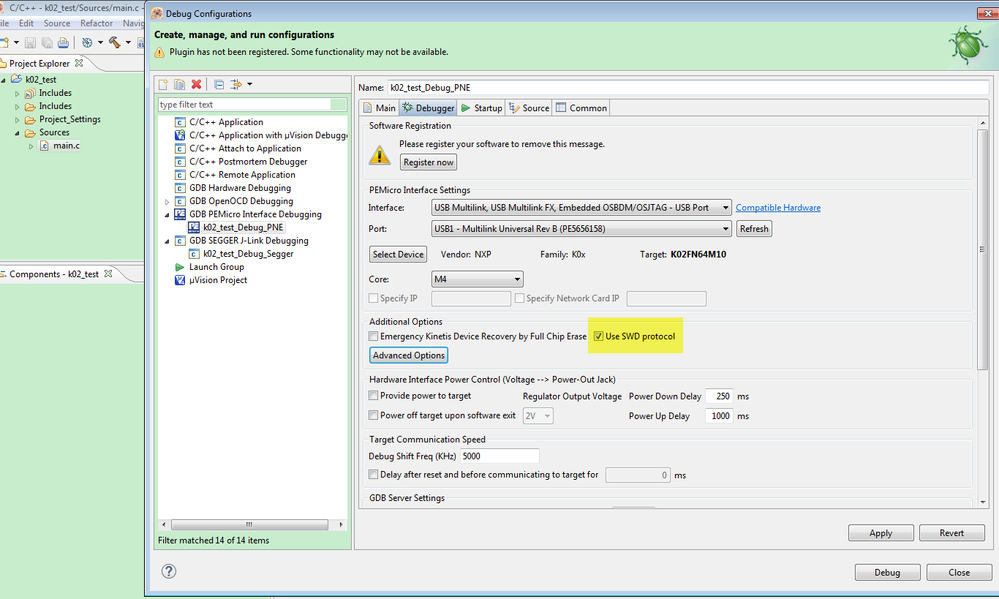Viewport: 999px width, 599px height.
Task: Select Launch Group item
Action: click(x=217, y=267)
